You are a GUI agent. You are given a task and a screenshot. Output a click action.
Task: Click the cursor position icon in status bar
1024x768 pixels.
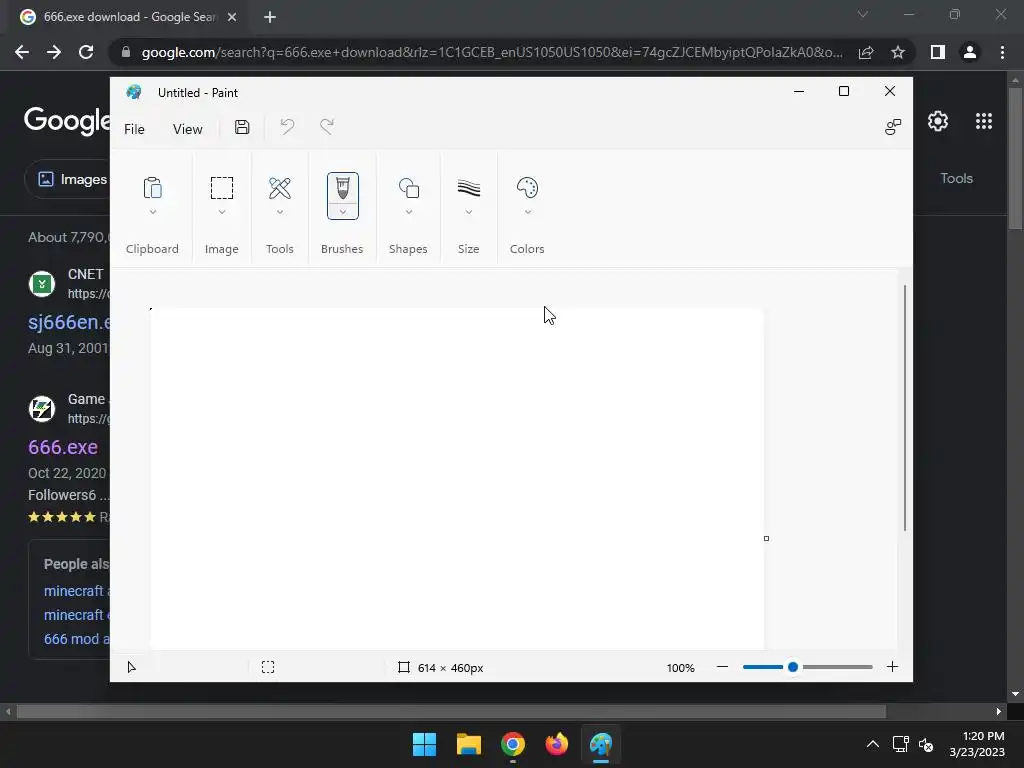[131, 667]
